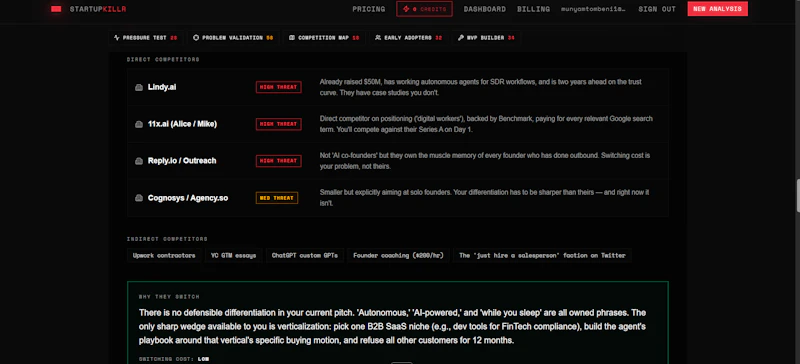Click the building icon beside Cognosys / Agency.so

pos(139,198)
